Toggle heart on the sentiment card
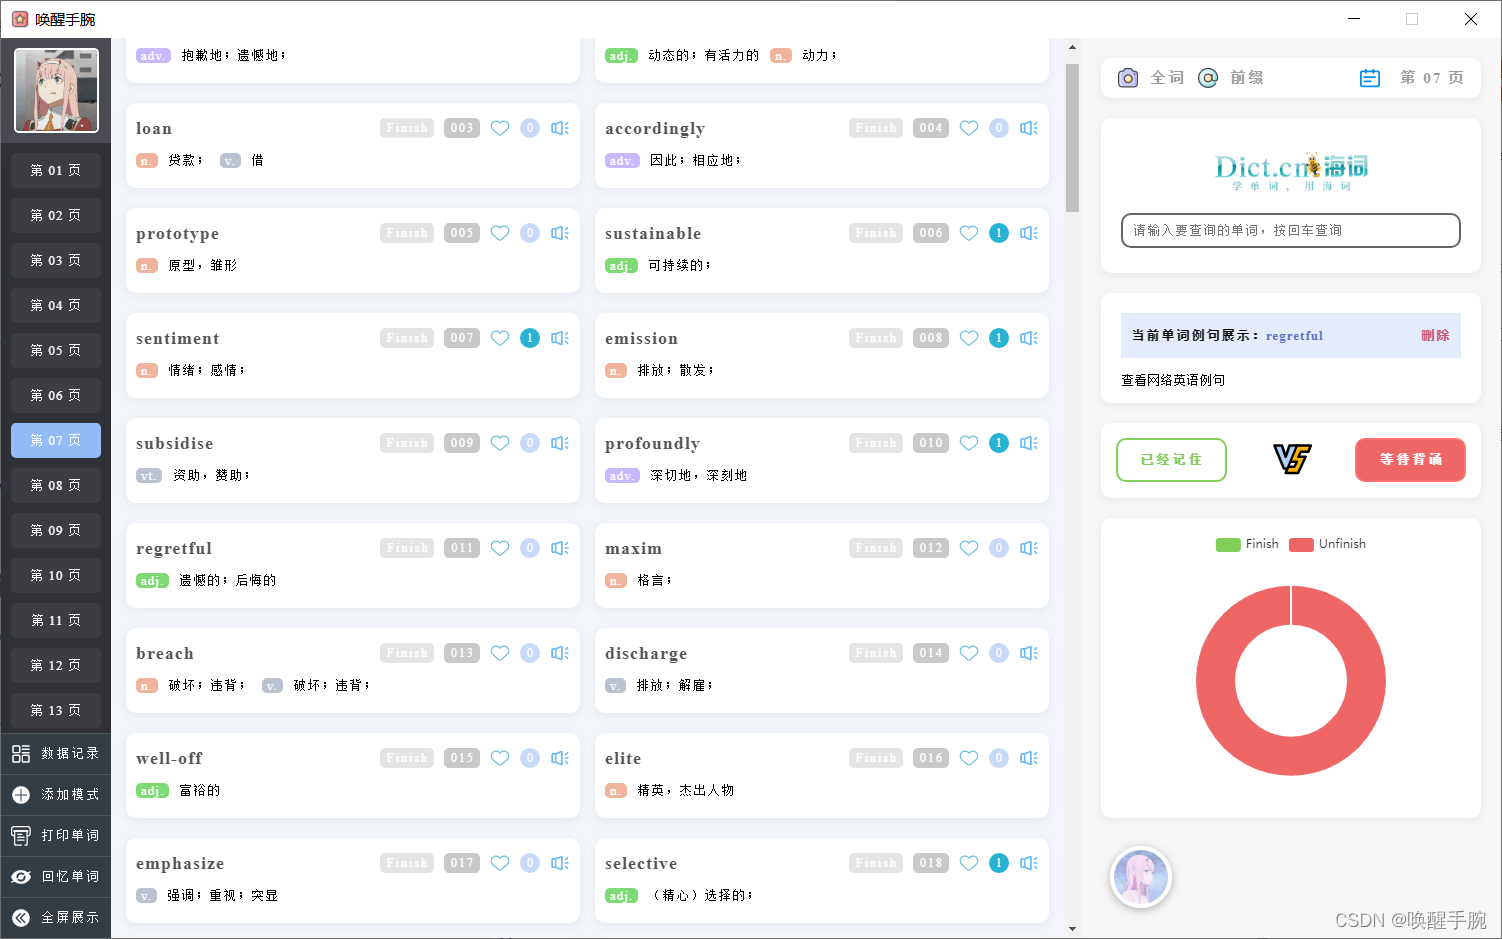 [x=500, y=338]
